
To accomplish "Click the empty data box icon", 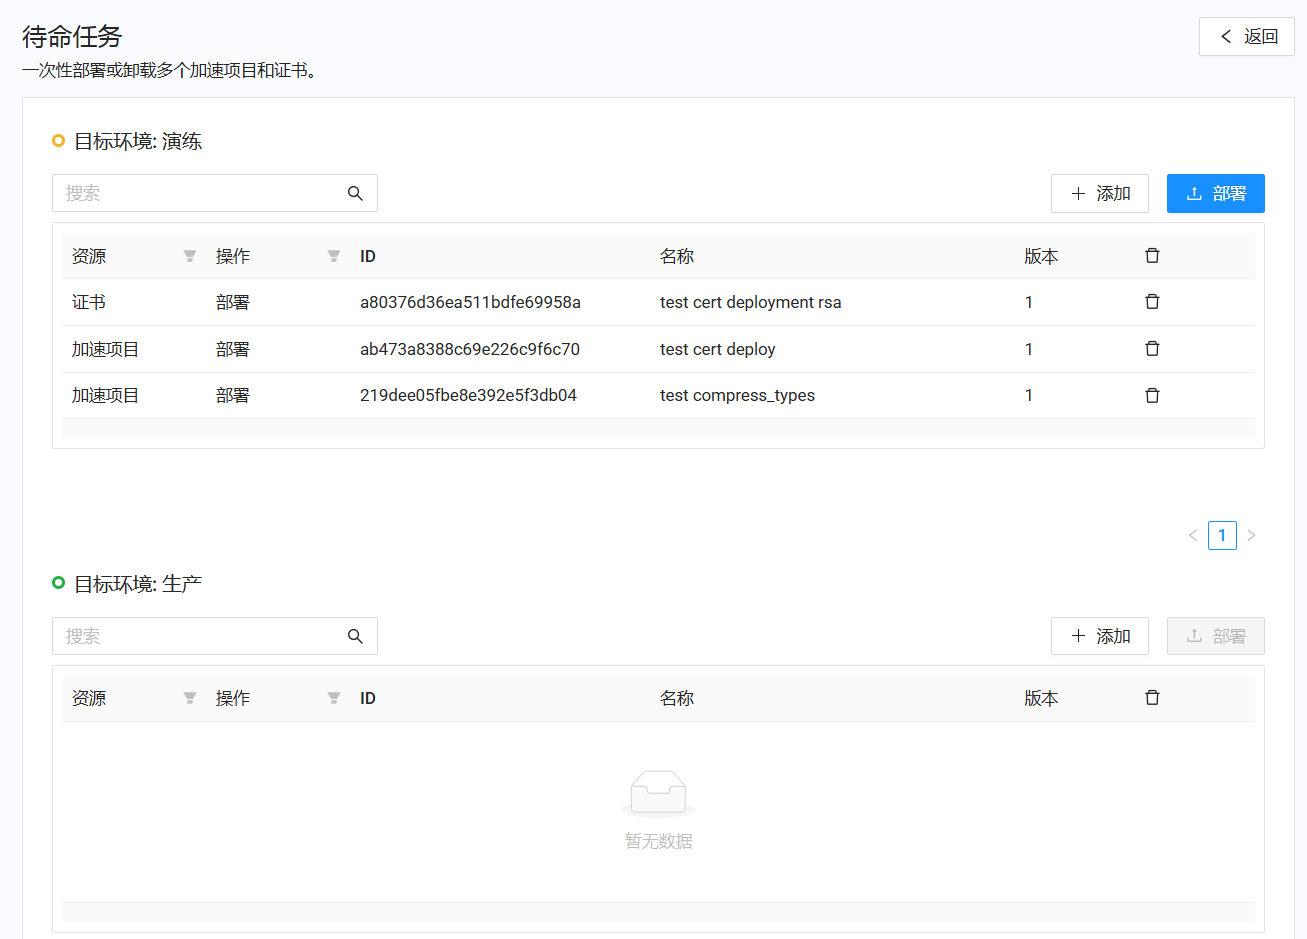I will tap(658, 792).
